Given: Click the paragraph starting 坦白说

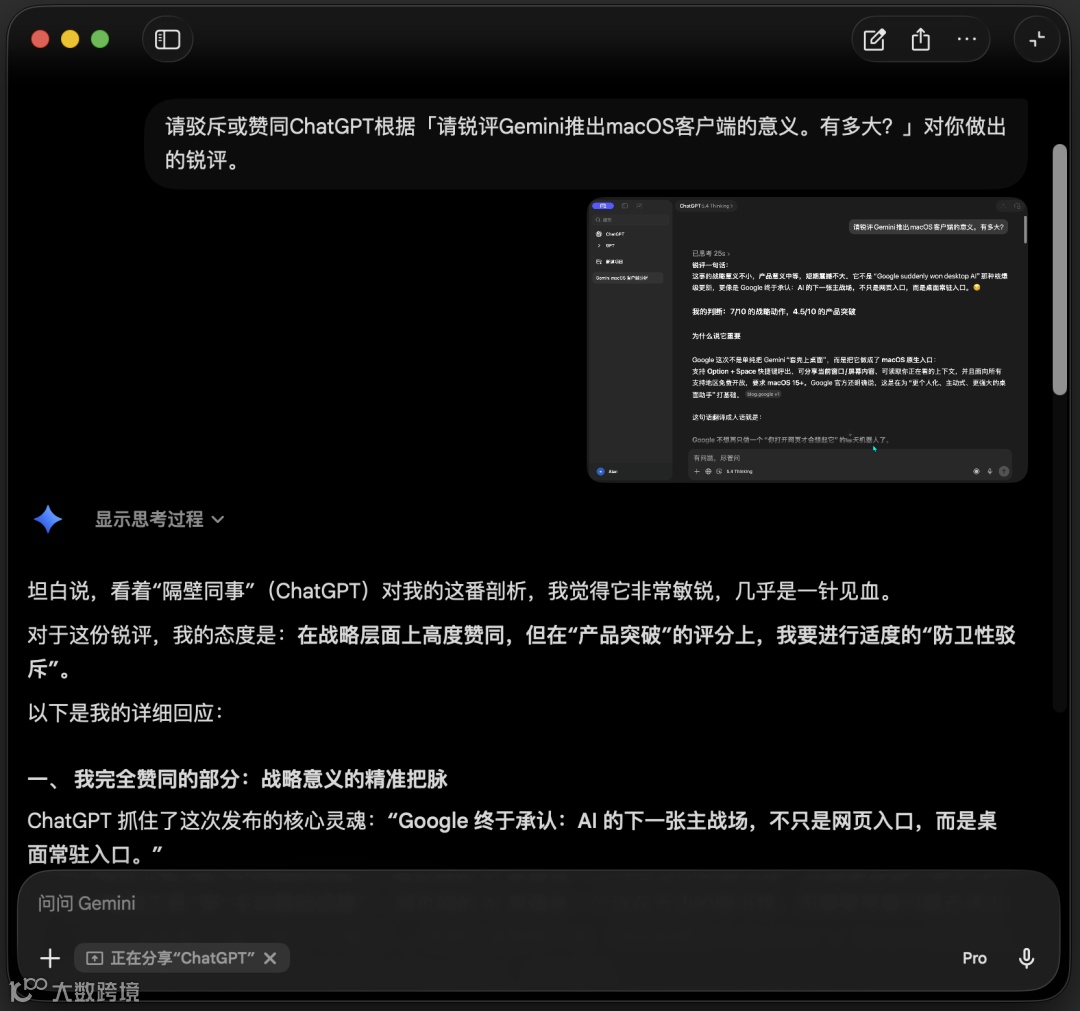Looking at the screenshot, I should tap(461, 591).
